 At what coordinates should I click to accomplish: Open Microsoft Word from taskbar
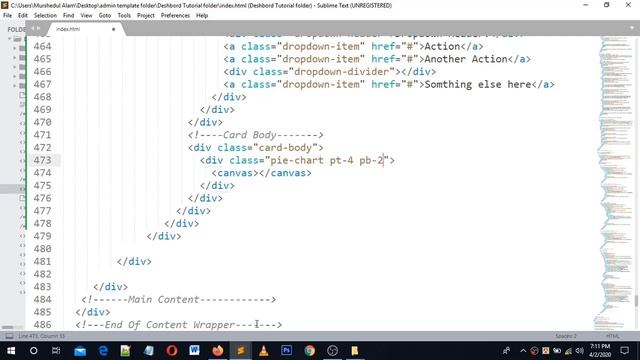194,351
